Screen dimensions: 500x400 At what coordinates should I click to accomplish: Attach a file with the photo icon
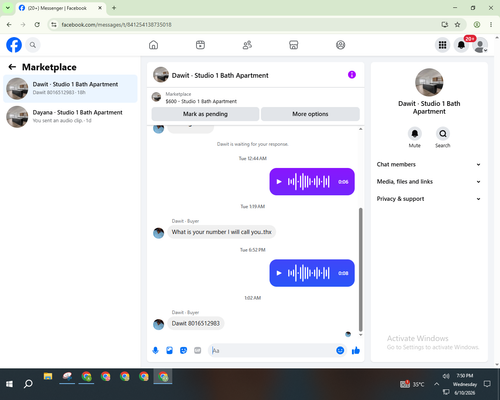(x=169, y=350)
